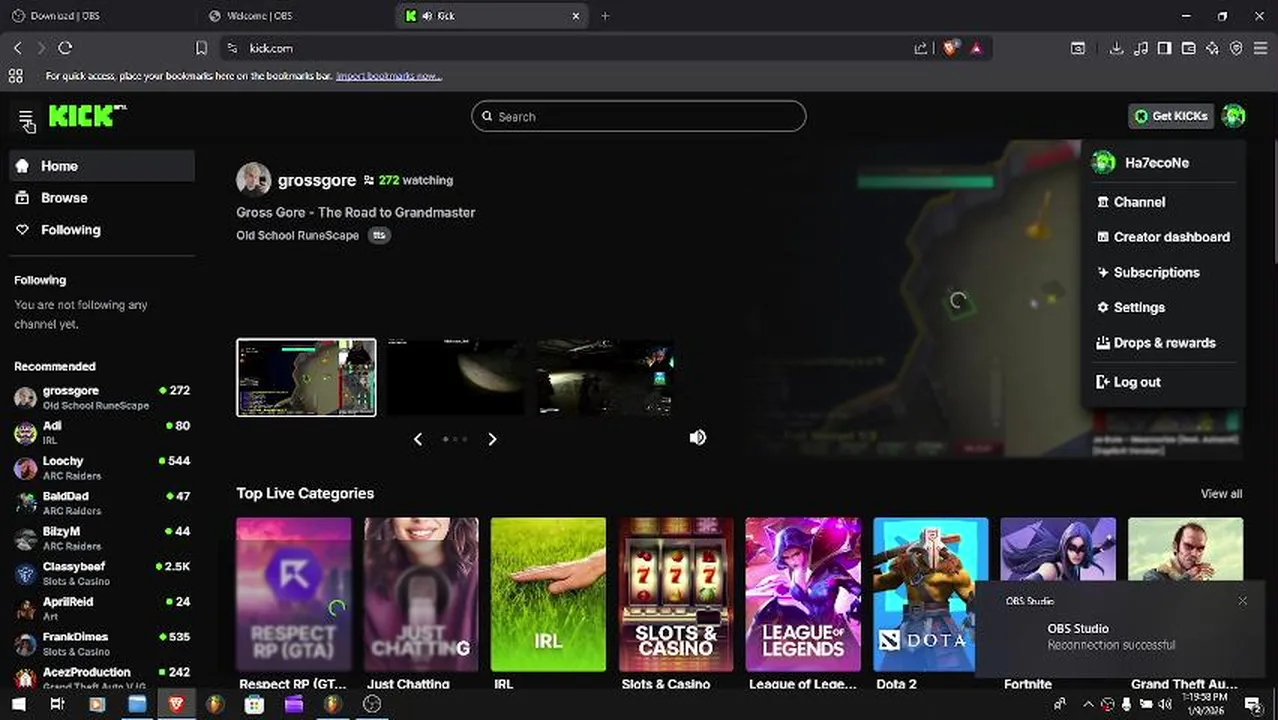Mute the featured stream audio

[x=698, y=437]
